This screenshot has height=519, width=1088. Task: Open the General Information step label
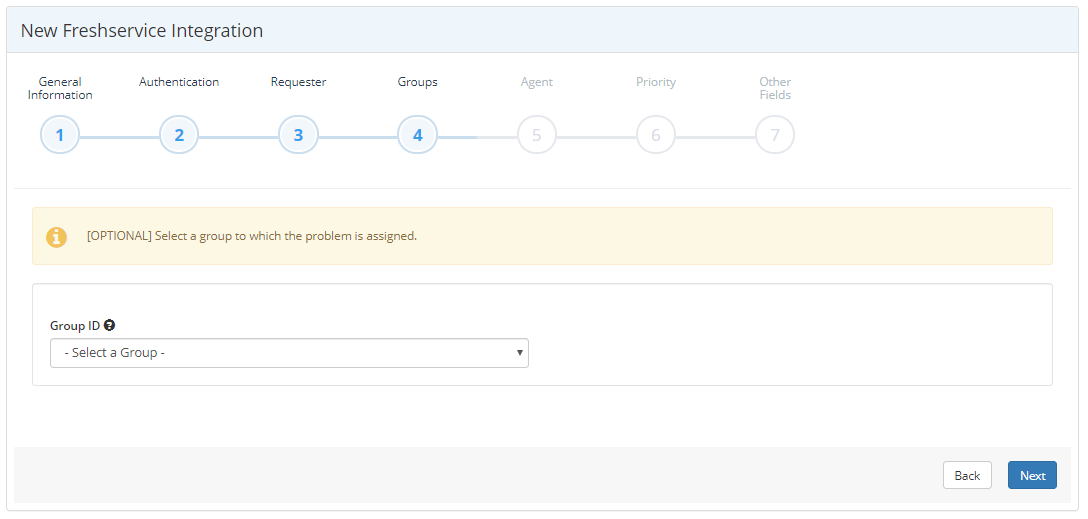pyautogui.click(x=60, y=88)
